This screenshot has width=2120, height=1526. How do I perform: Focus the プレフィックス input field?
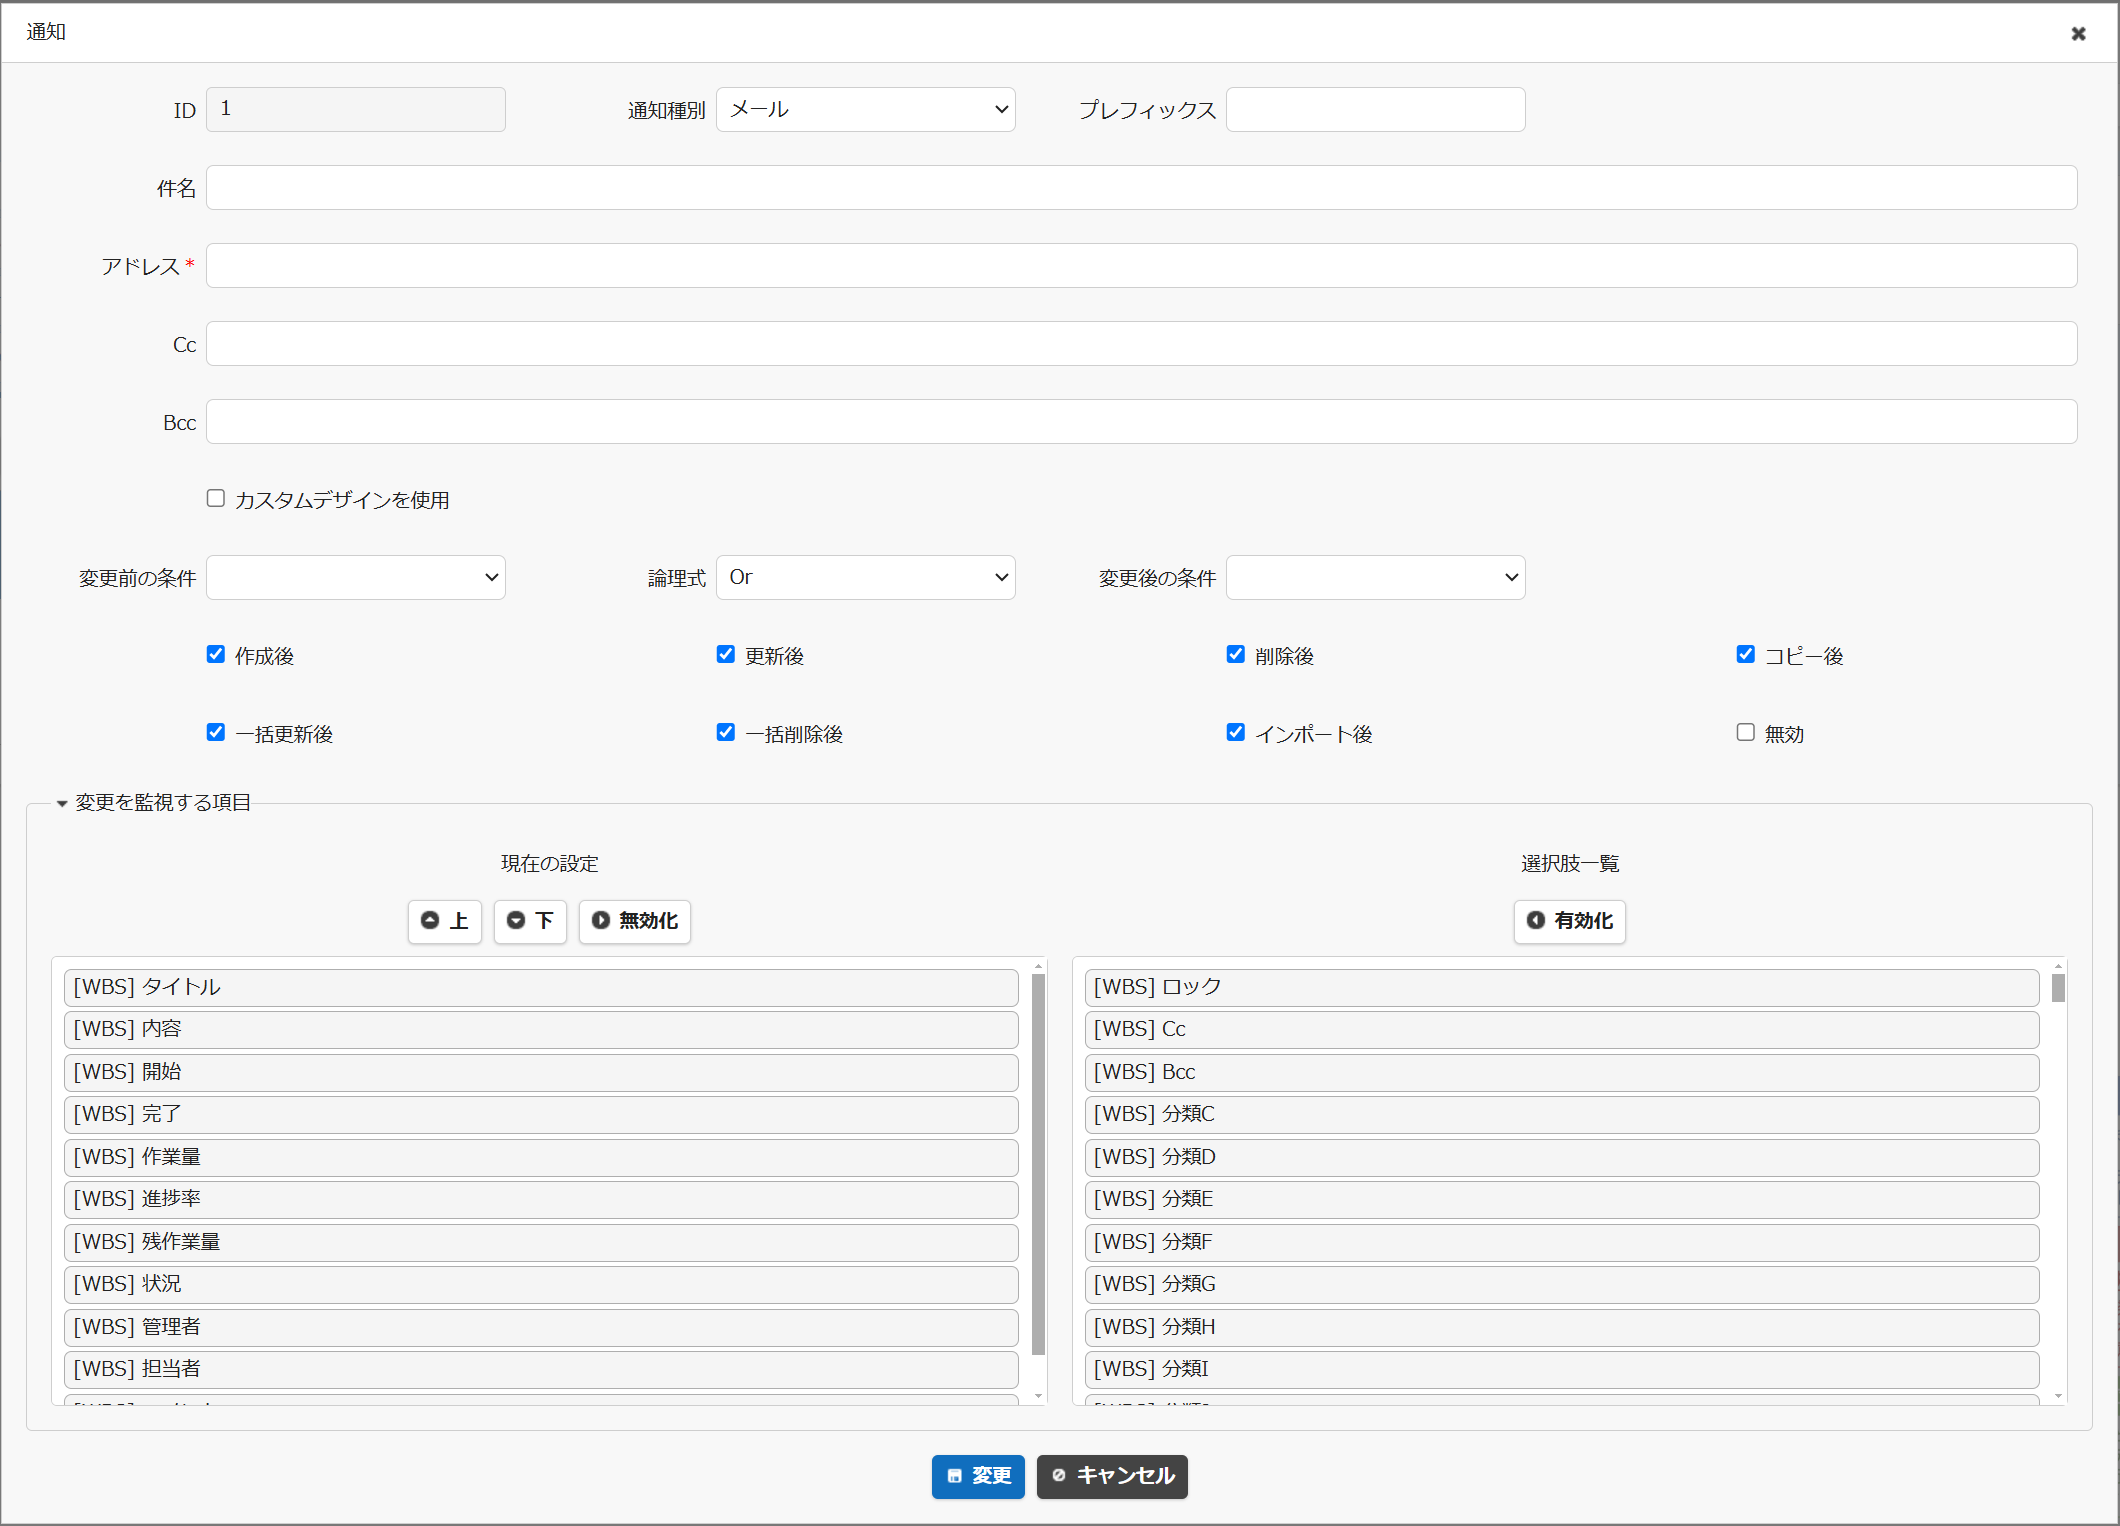tap(1376, 109)
